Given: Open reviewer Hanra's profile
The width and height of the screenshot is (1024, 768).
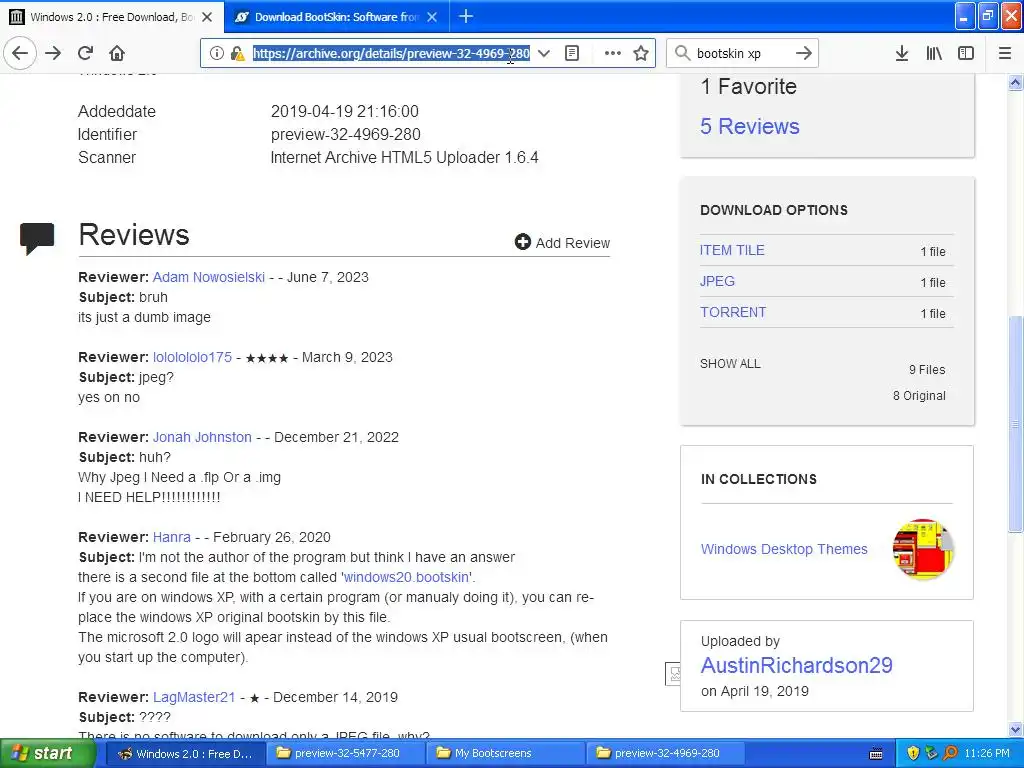Looking at the screenshot, I should click(172, 537).
